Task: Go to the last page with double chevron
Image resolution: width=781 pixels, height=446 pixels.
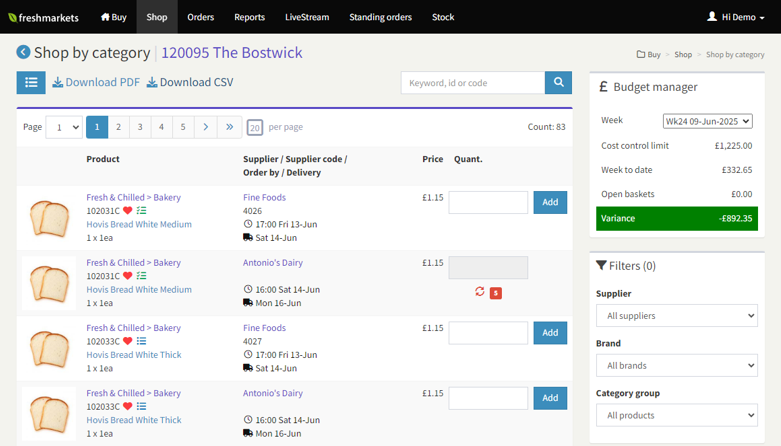Action: click(229, 127)
